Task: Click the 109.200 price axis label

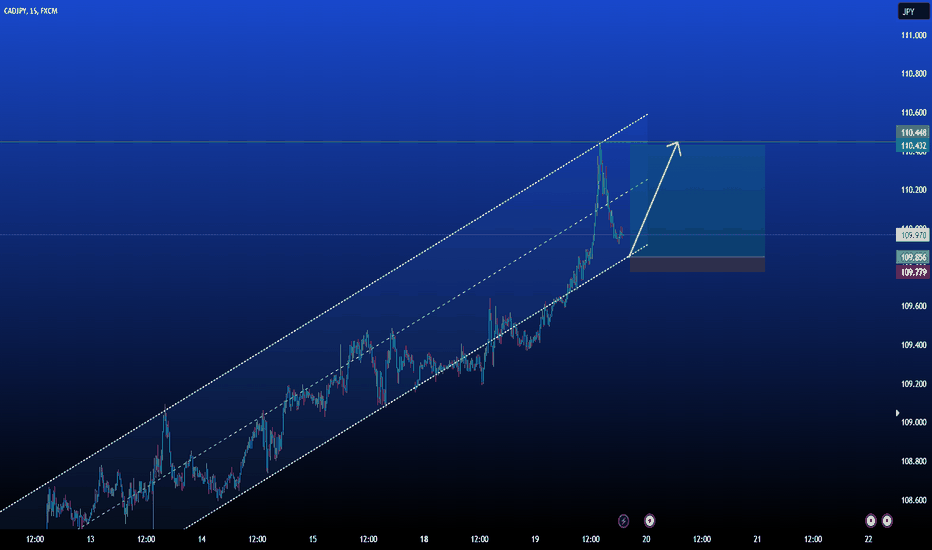Action: [x=914, y=384]
